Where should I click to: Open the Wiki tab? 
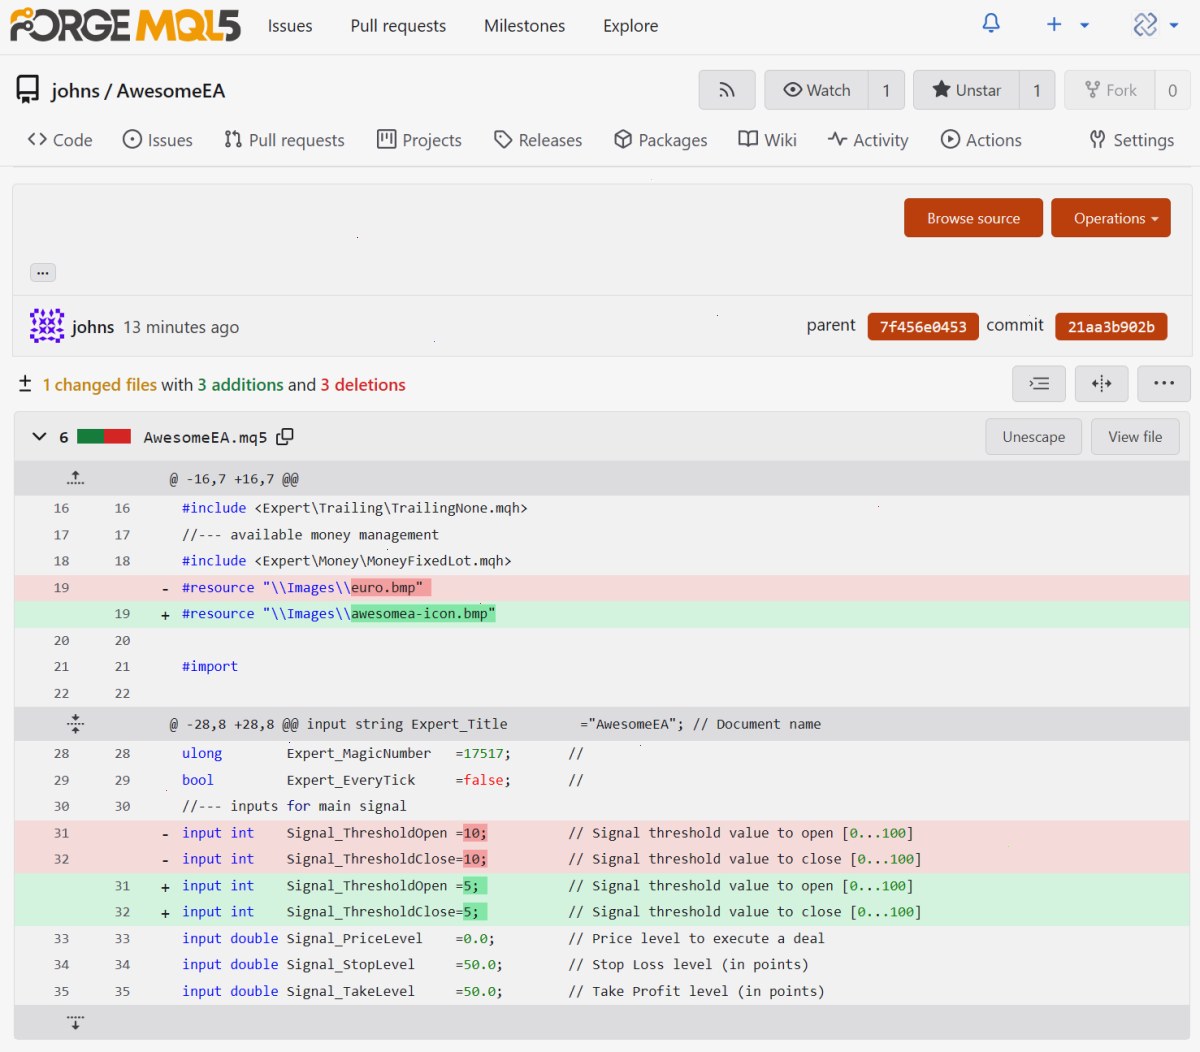click(x=767, y=140)
